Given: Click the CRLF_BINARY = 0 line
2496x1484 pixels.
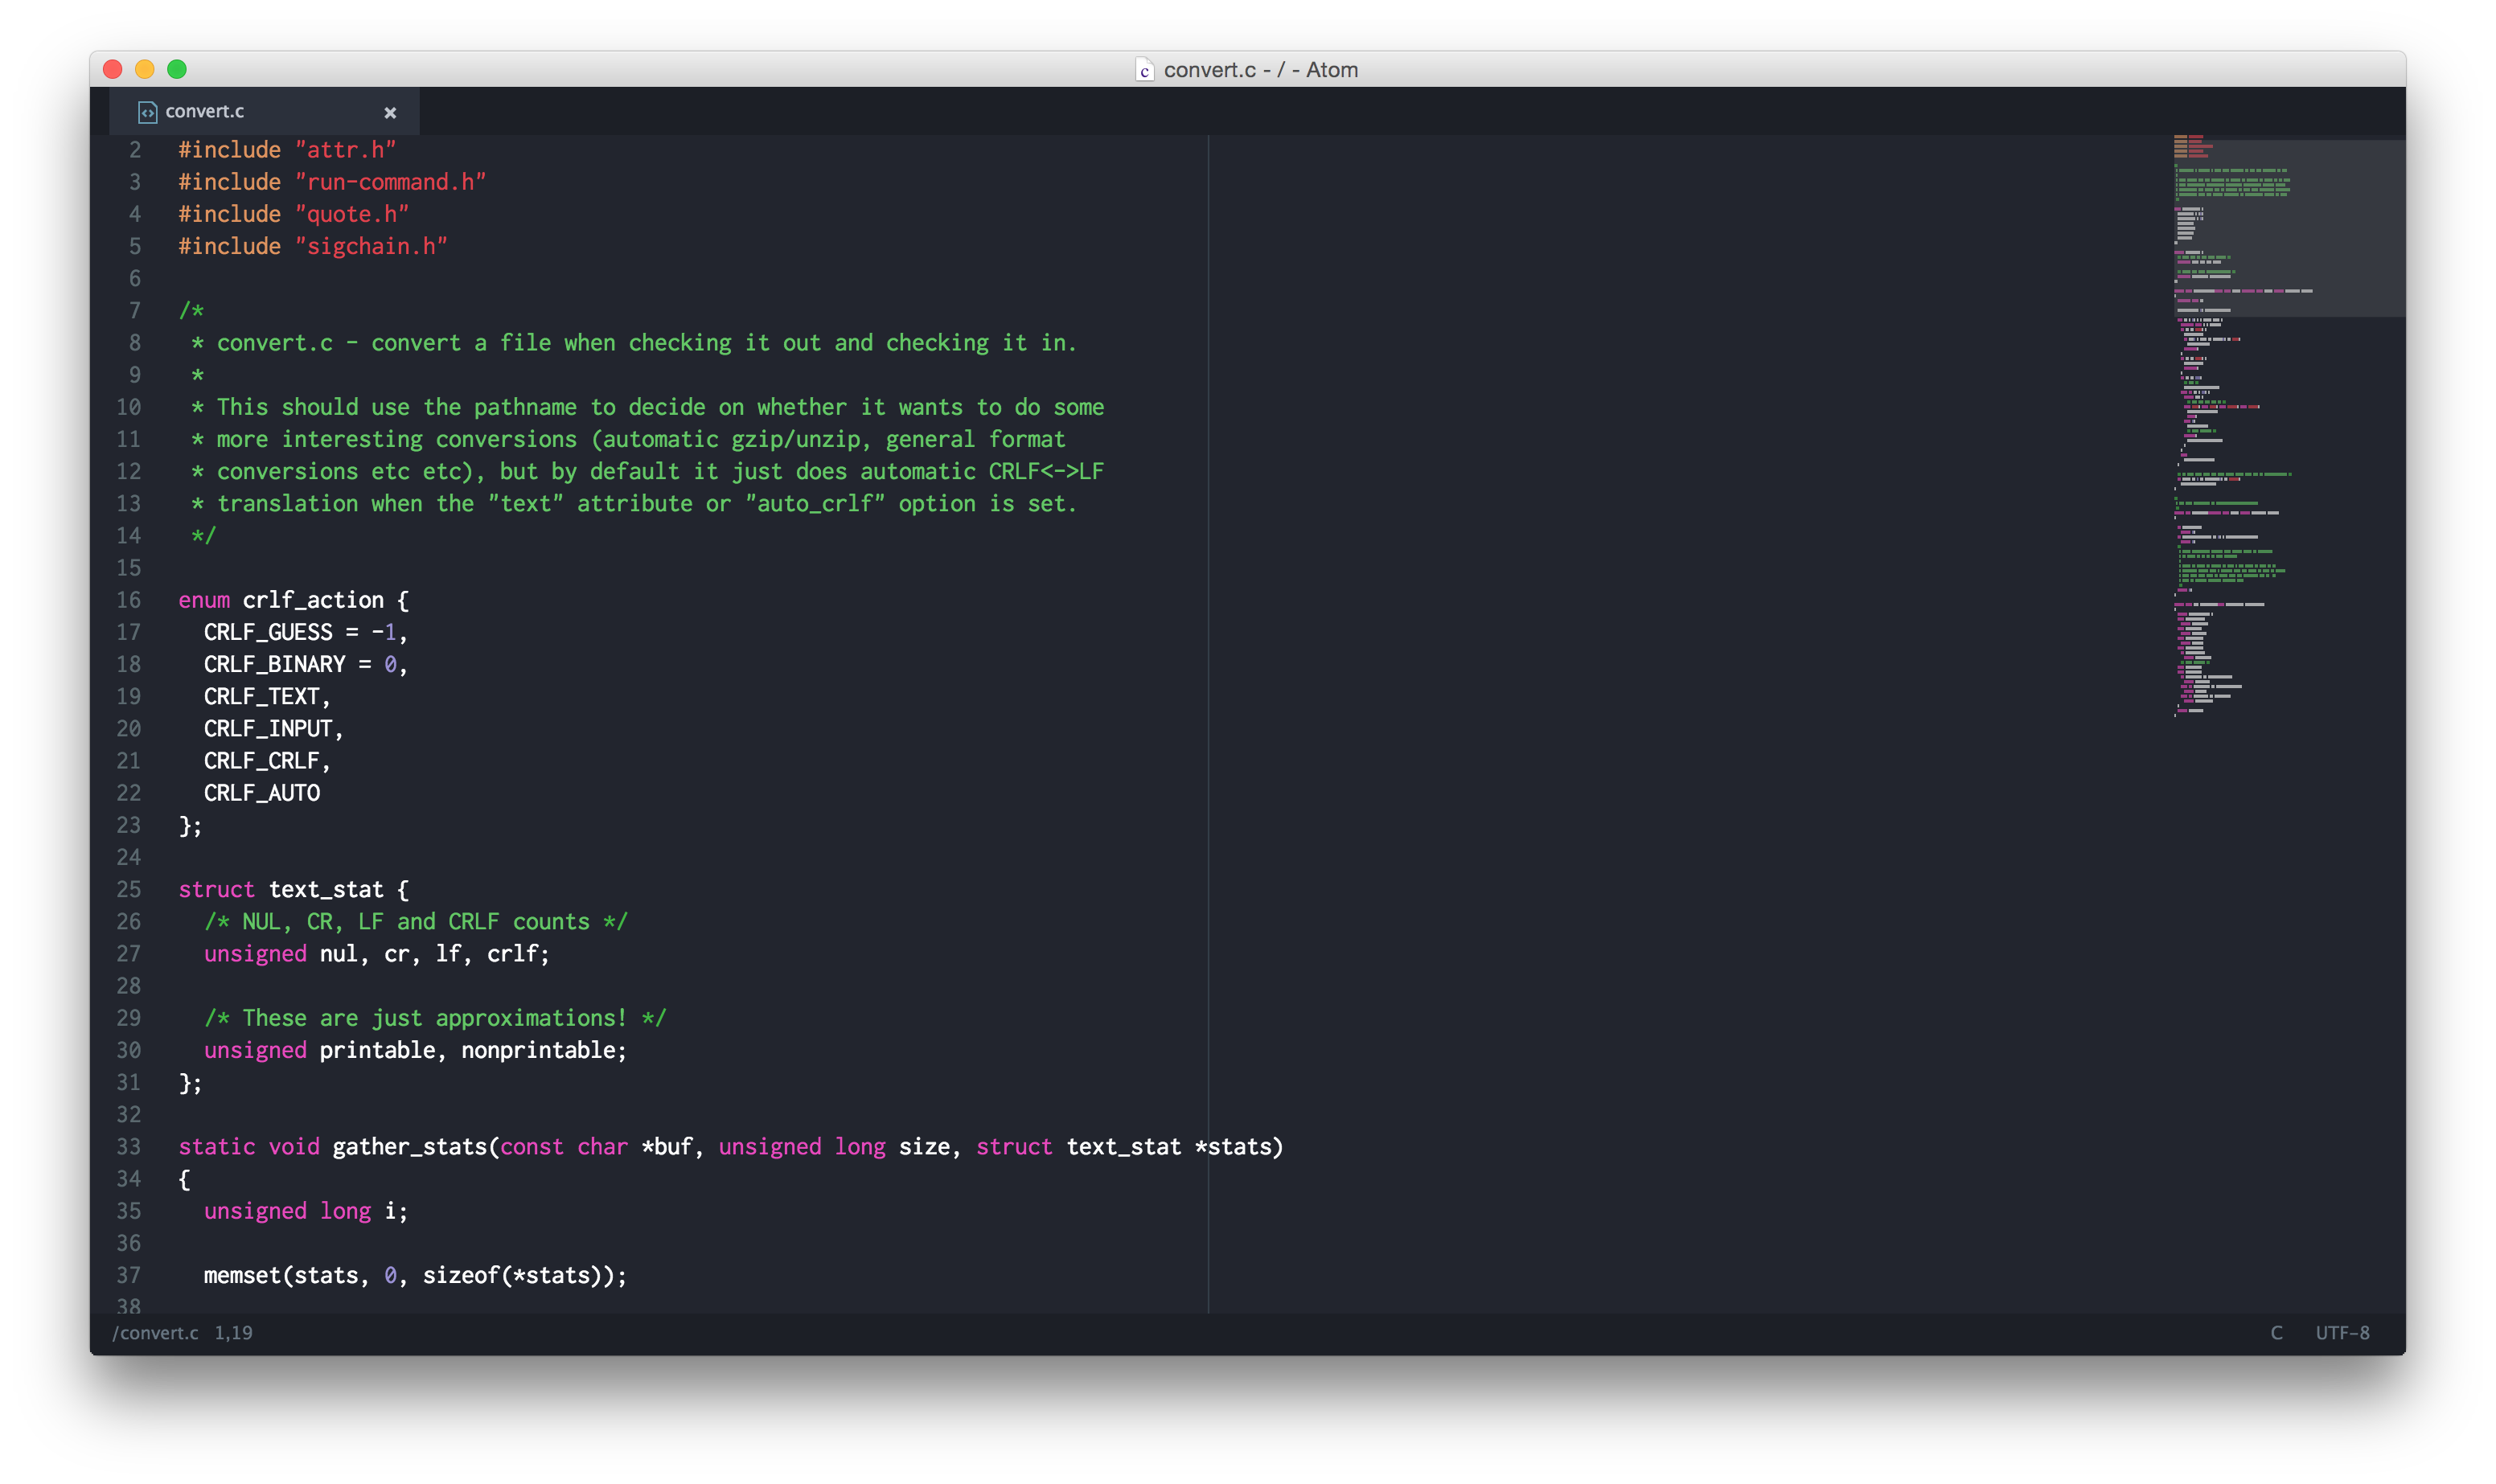Looking at the screenshot, I should click(305, 664).
